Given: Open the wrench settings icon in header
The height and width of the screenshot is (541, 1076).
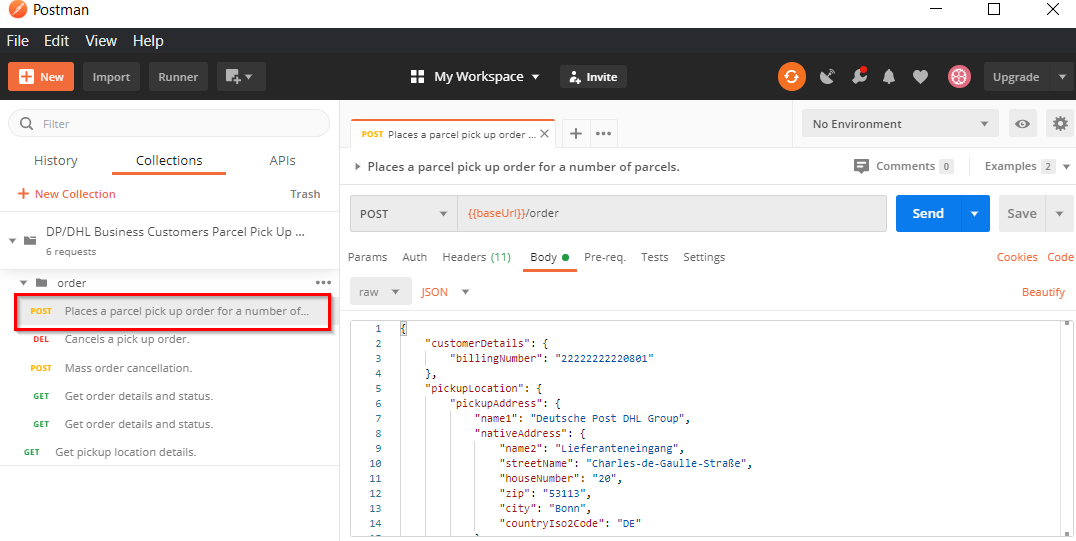Looking at the screenshot, I should [858, 77].
